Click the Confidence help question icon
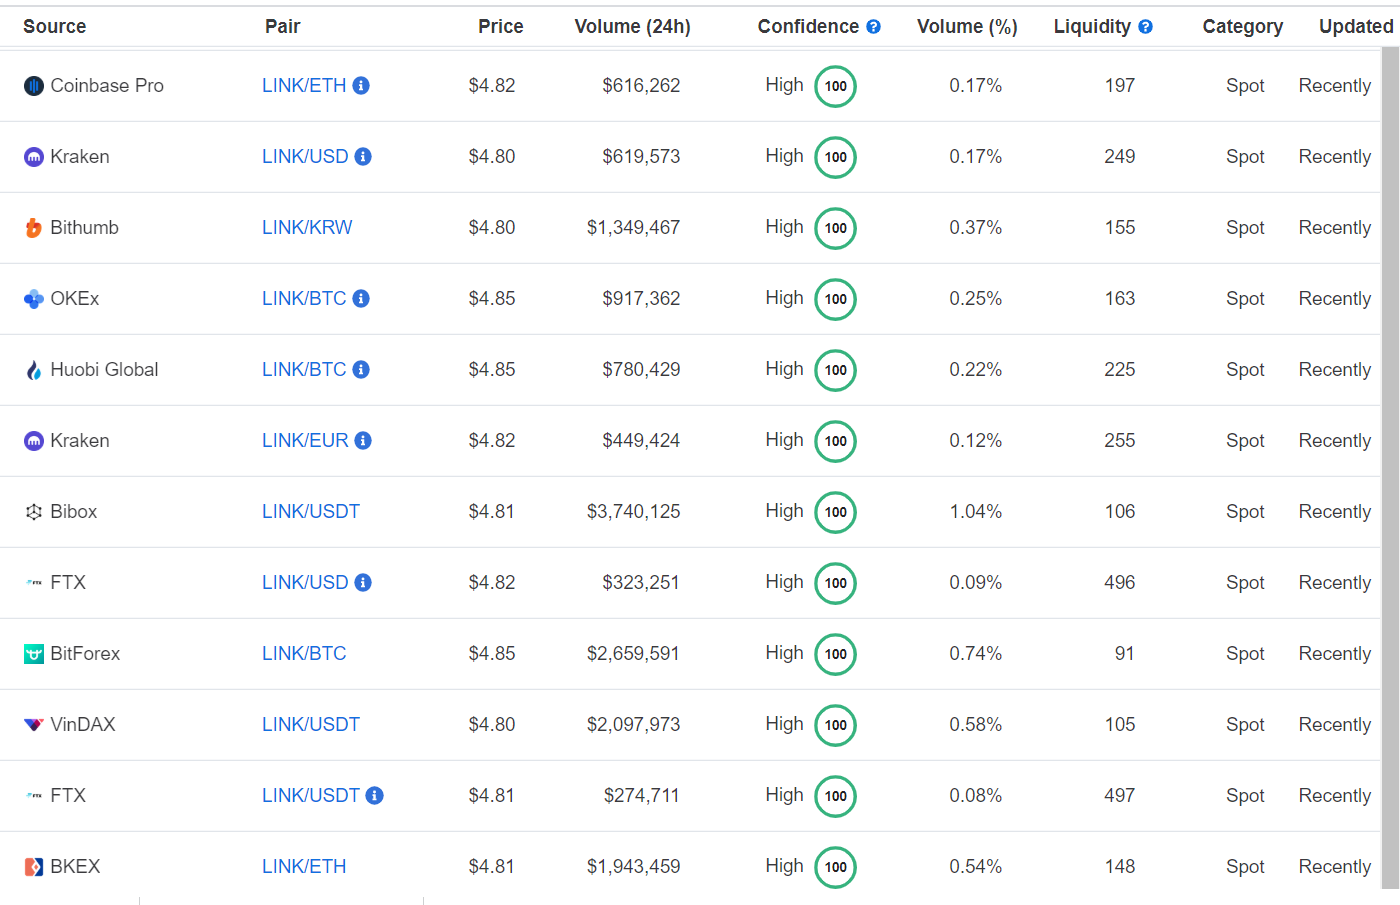1400x905 pixels. [873, 27]
